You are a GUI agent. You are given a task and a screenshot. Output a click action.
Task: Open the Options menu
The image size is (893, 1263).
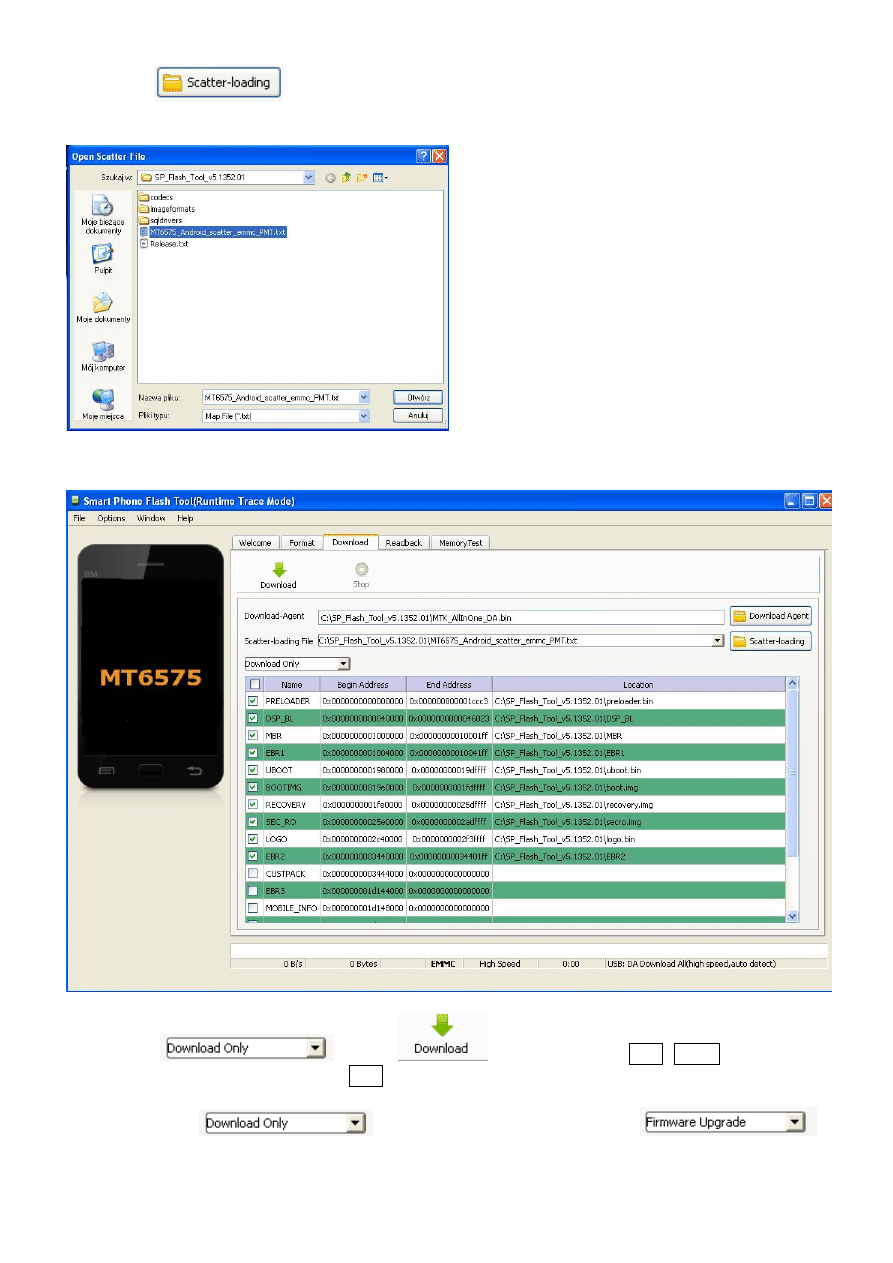pos(111,518)
